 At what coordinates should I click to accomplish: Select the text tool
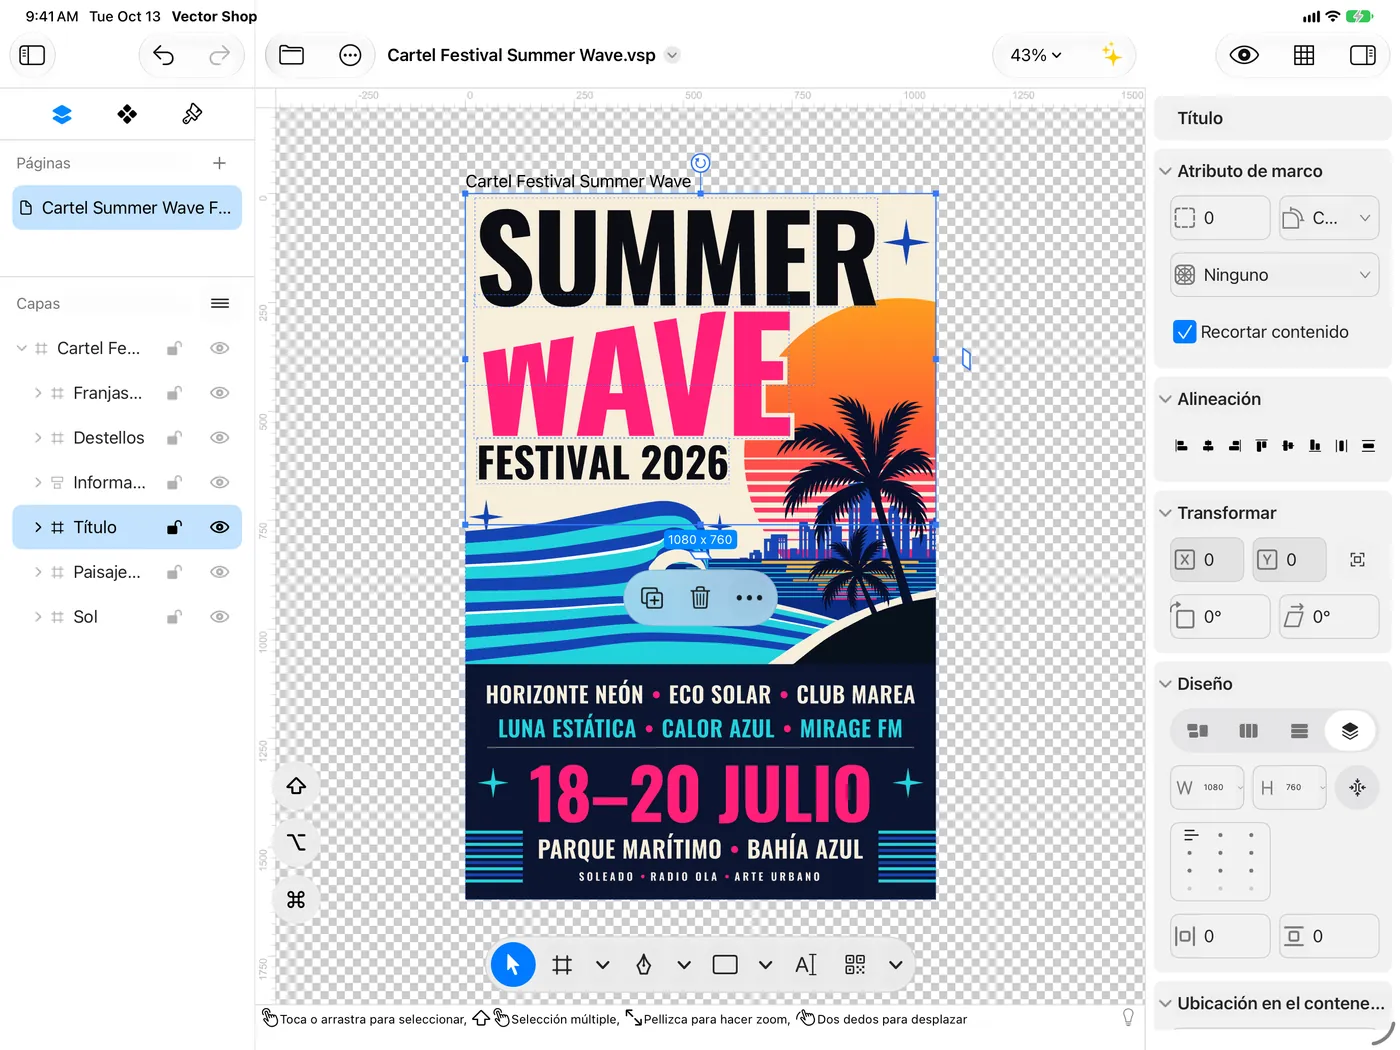(x=806, y=965)
